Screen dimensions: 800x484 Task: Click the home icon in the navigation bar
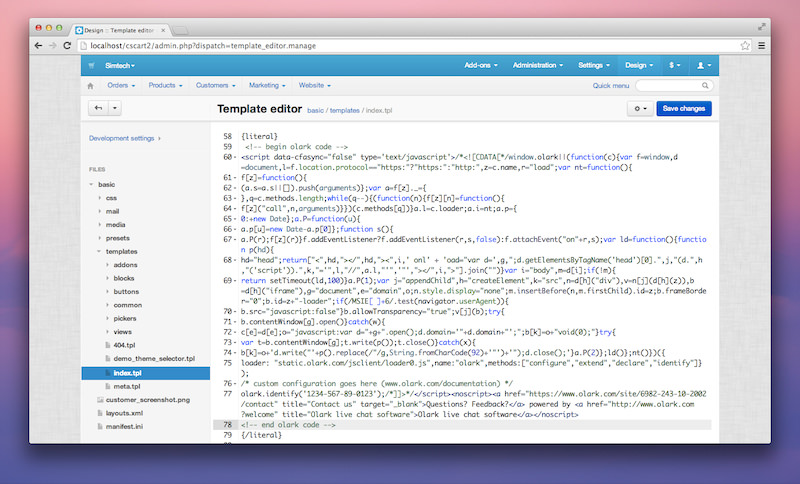pyautogui.click(x=90, y=86)
